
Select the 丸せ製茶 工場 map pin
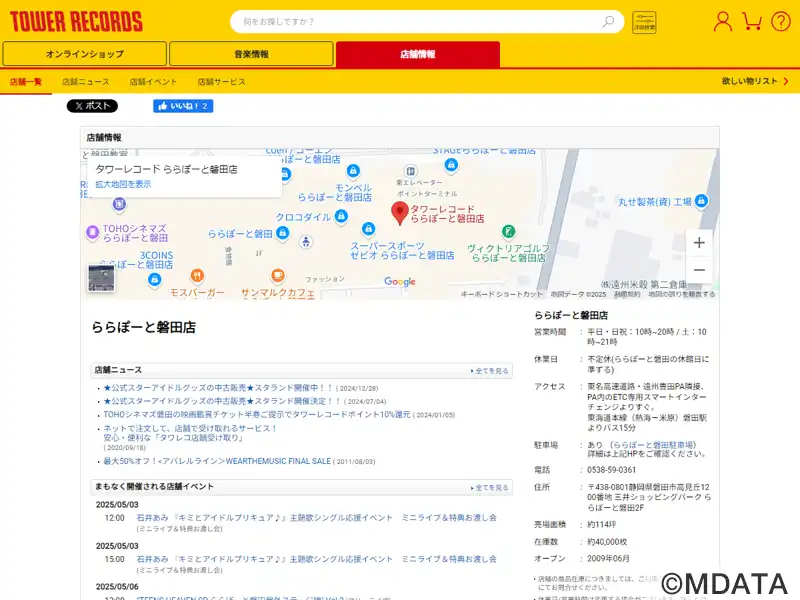click(x=702, y=201)
